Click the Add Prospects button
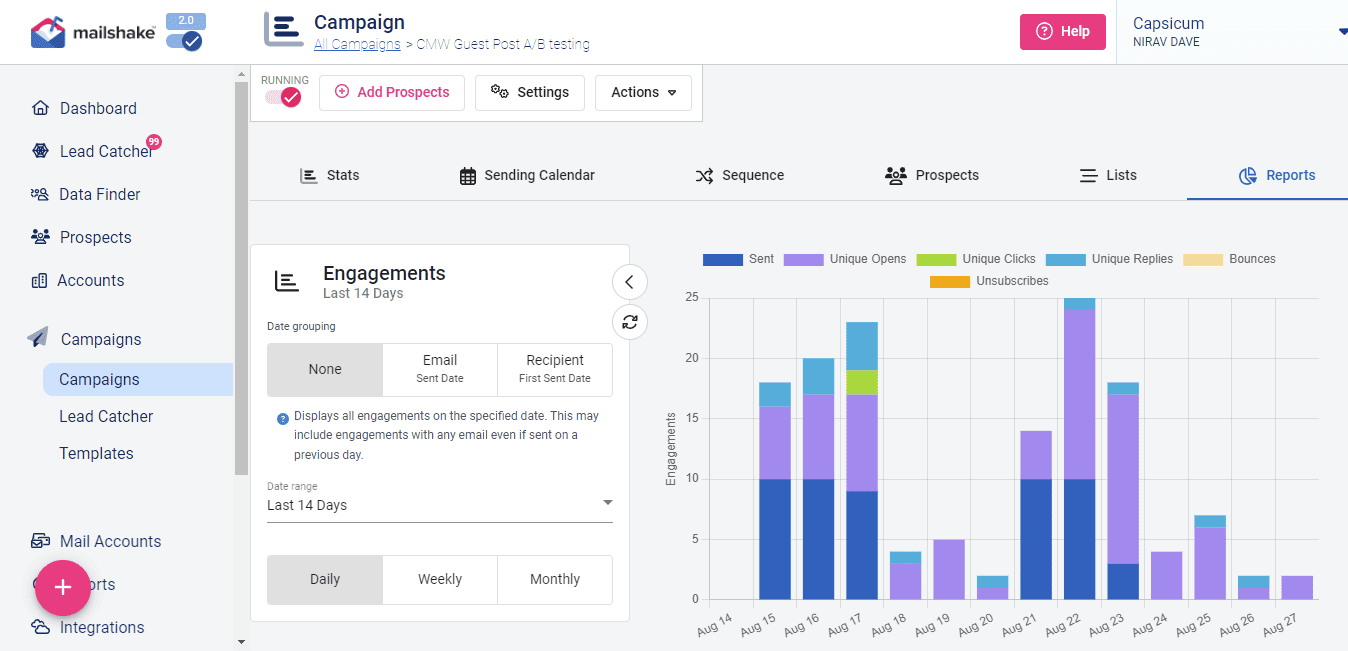The height and width of the screenshot is (651, 1348). tap(392, 92)
